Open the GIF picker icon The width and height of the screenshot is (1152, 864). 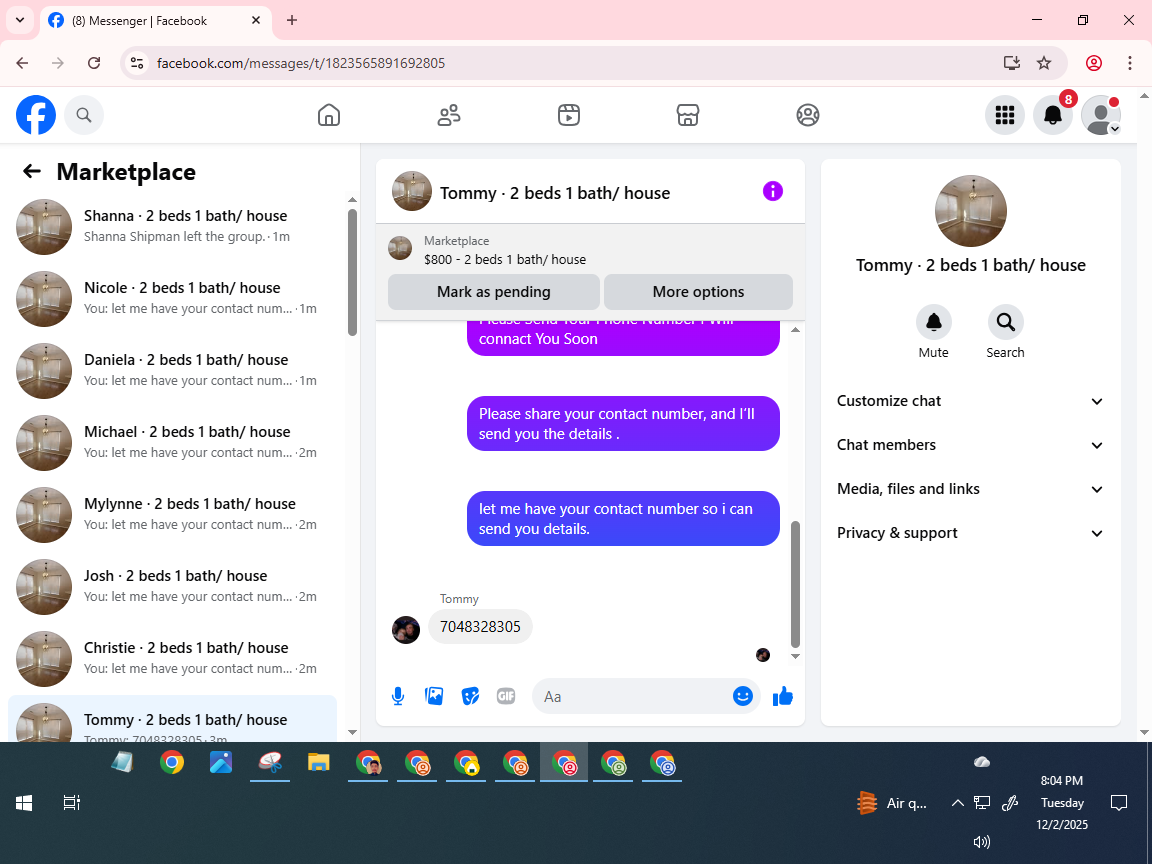coord(505,696)
